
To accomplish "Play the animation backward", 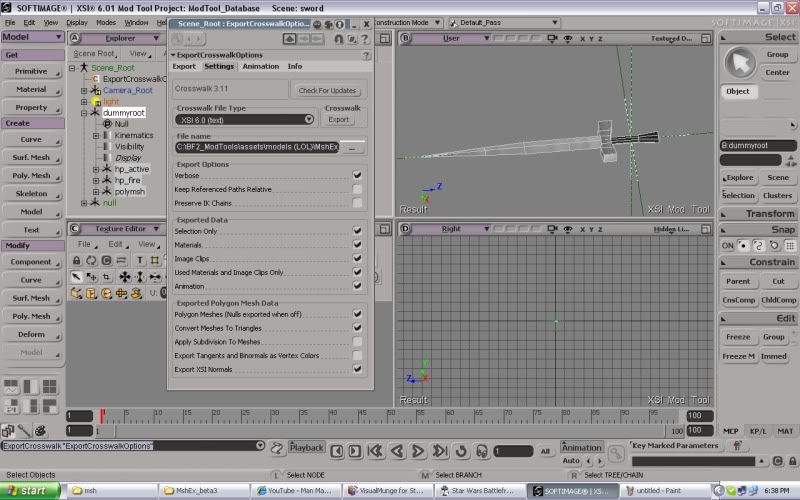I will point(397,451).
